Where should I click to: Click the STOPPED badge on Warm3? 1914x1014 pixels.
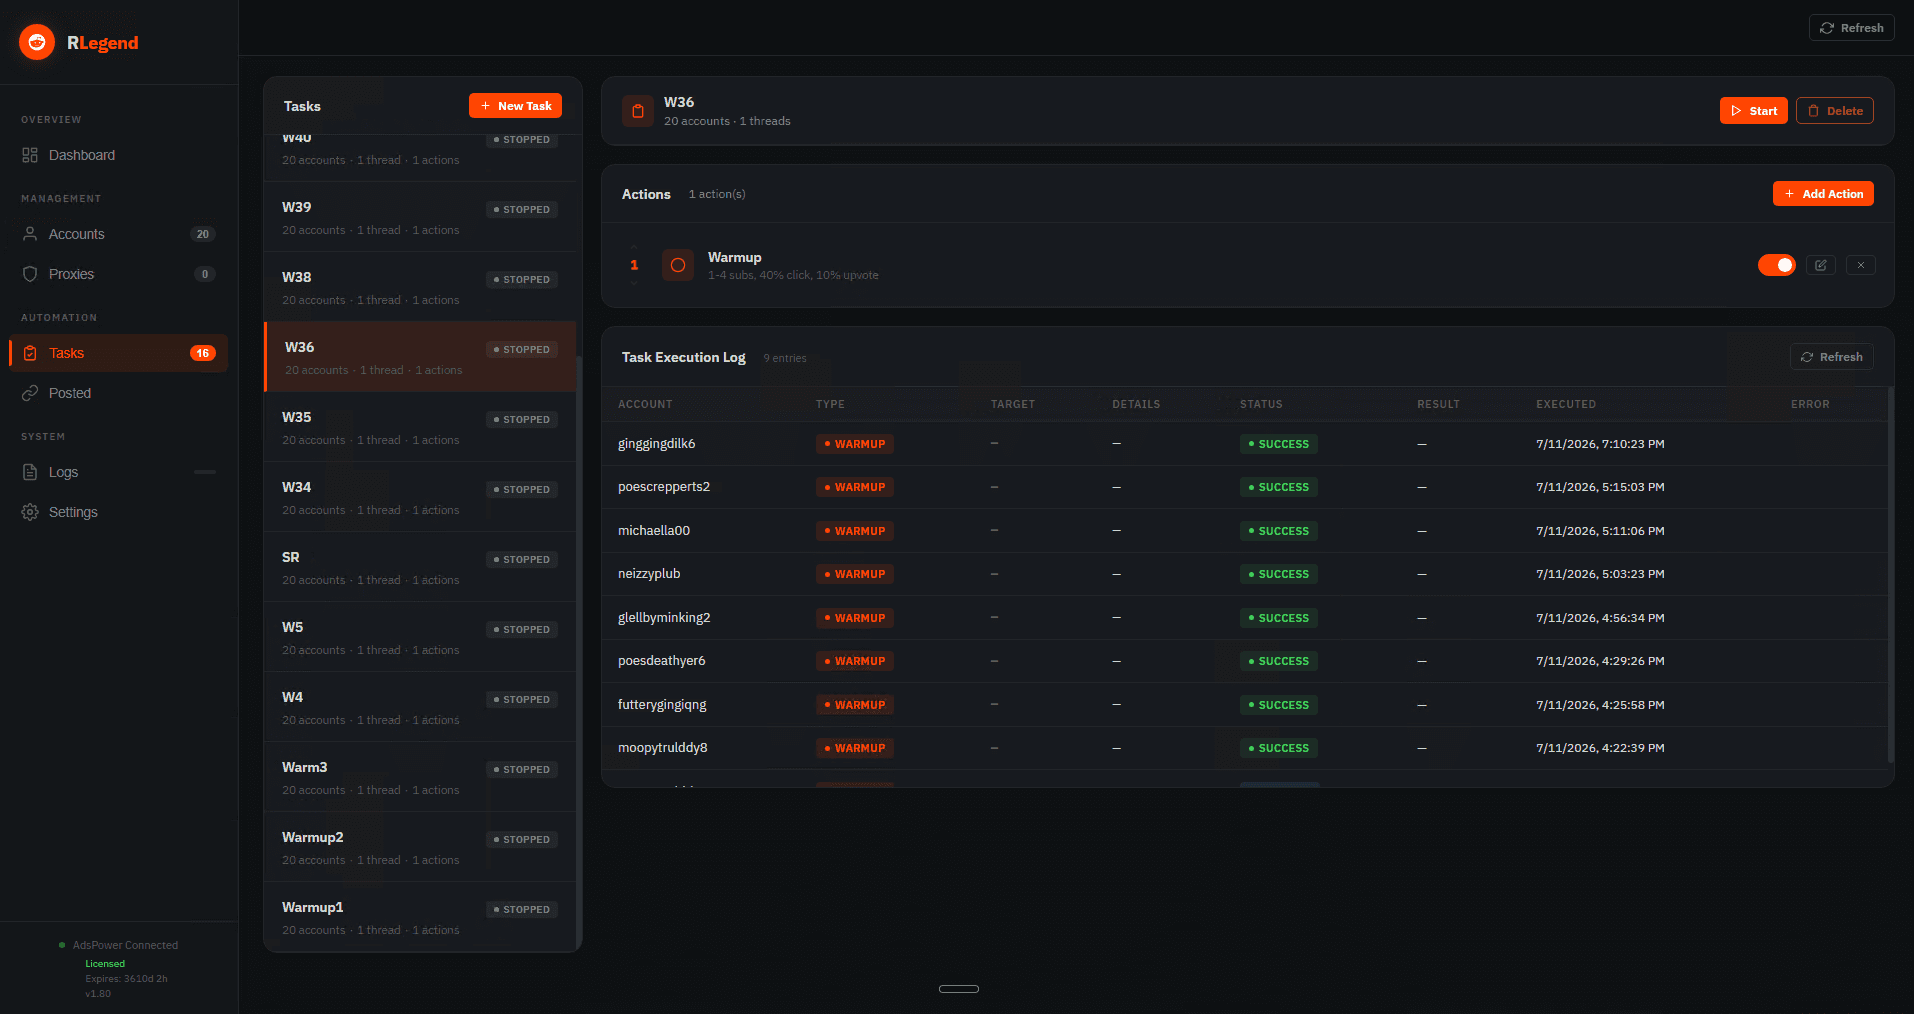(x=522, y=770)
